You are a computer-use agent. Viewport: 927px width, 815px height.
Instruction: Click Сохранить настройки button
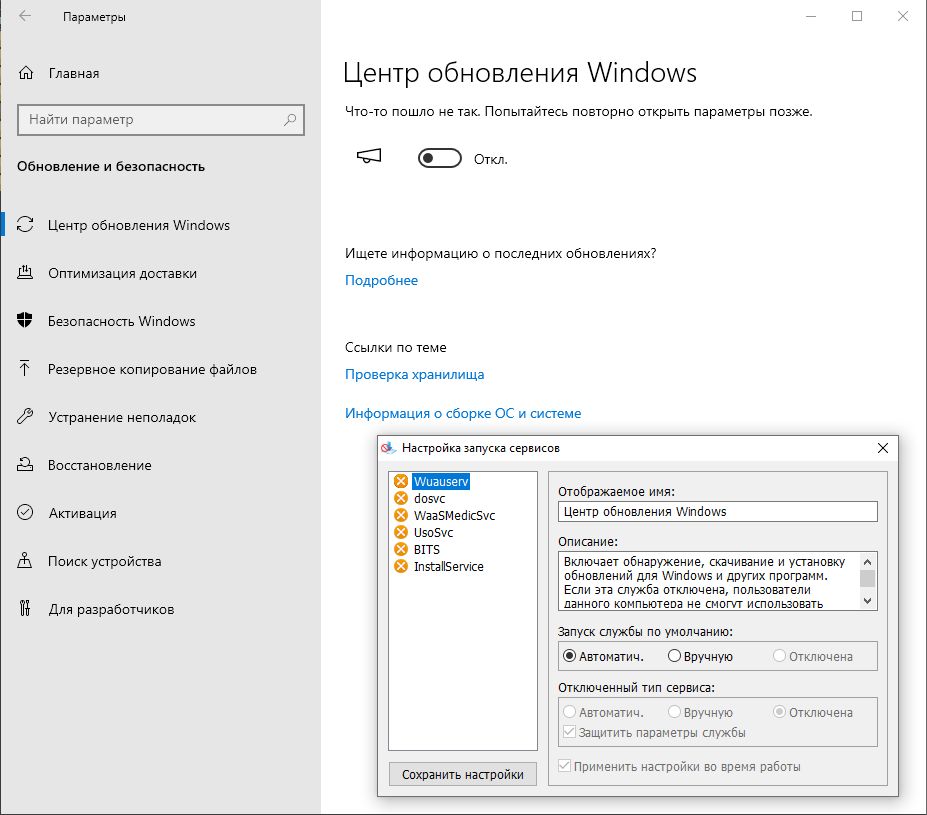(x=462, y=774)
